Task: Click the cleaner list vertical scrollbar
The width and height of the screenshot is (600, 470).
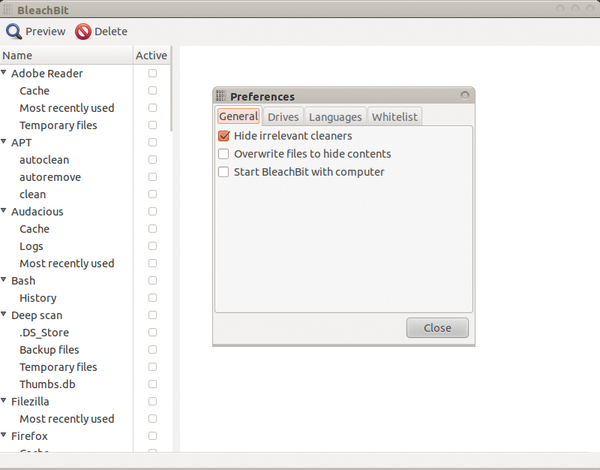Action: coord(171,89)
